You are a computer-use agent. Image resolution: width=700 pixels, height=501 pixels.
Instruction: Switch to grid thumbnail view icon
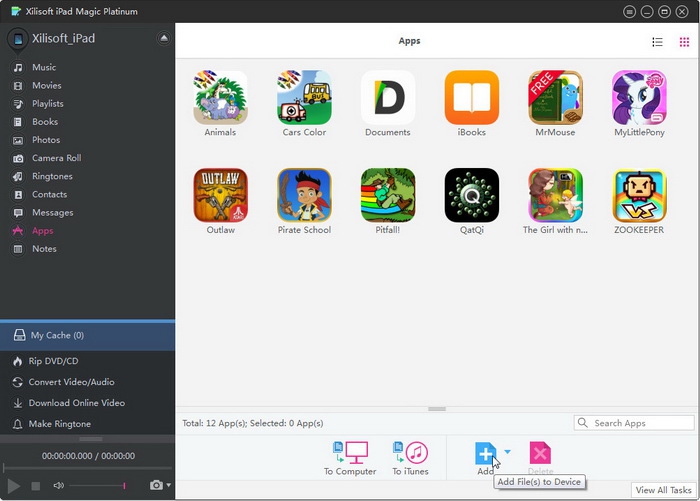[x=684, y=42]
